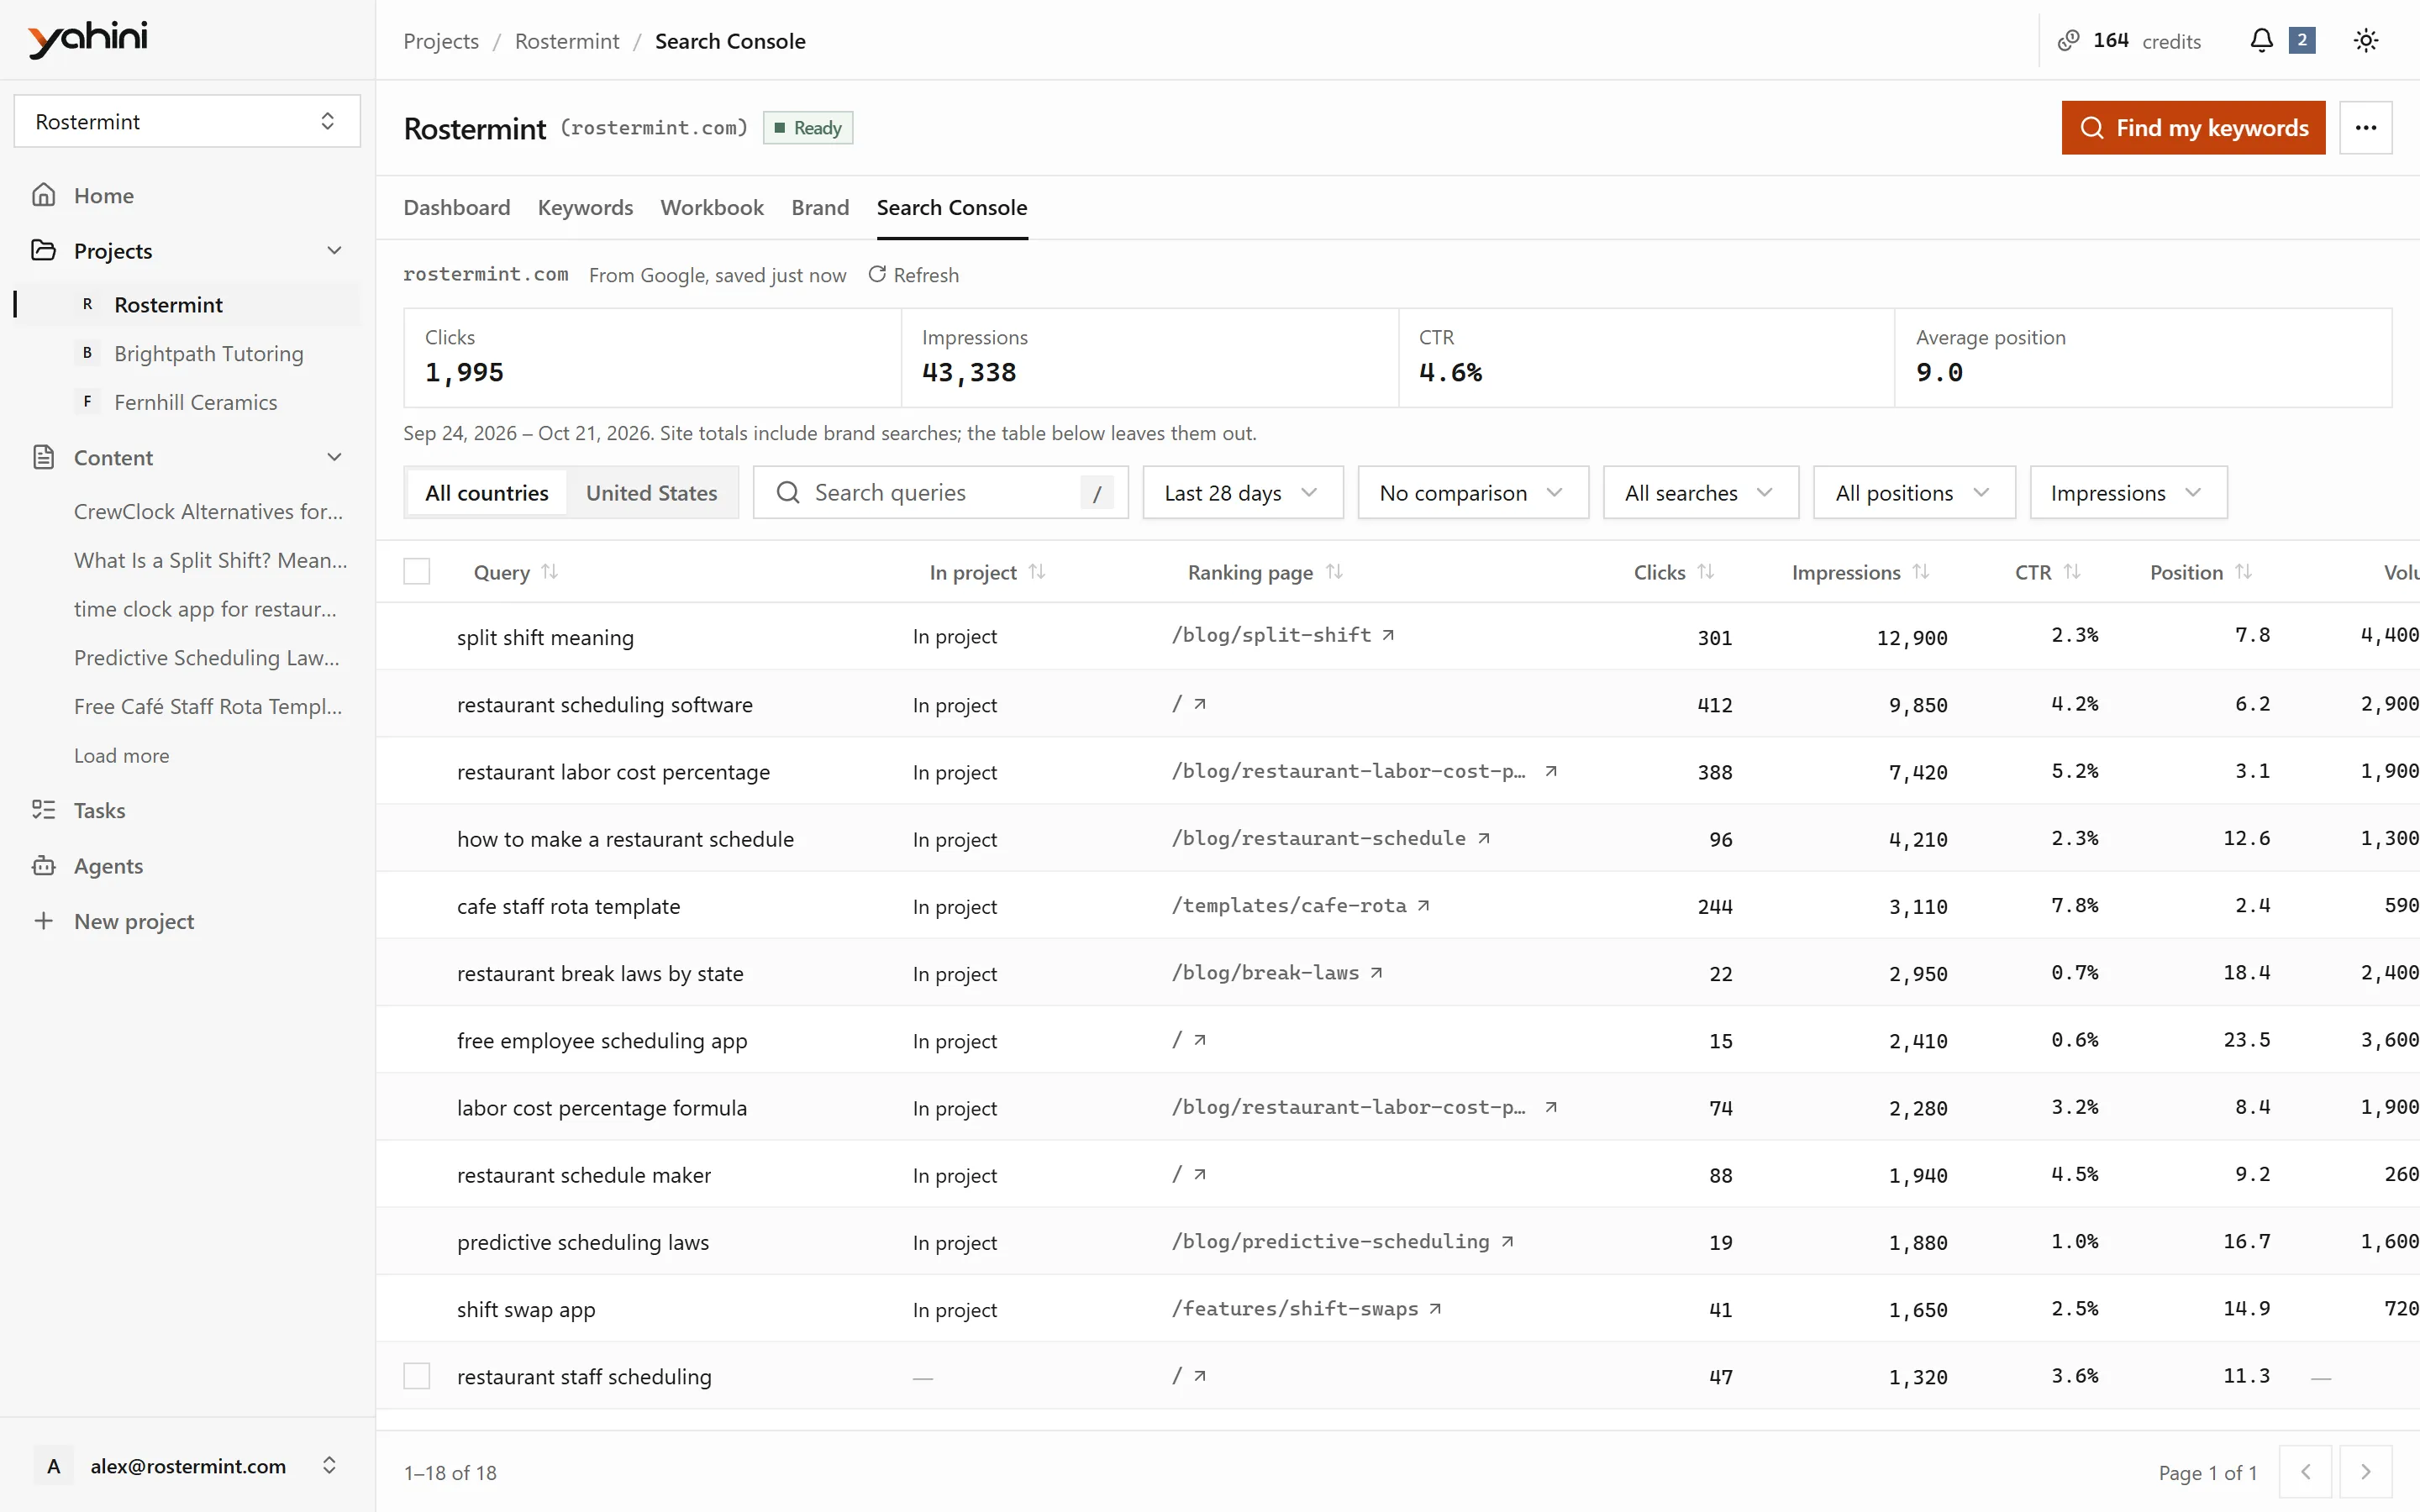The image size is (2420, 1512).
Task: Go to next page arrow
Action: pos(2365,1471)
